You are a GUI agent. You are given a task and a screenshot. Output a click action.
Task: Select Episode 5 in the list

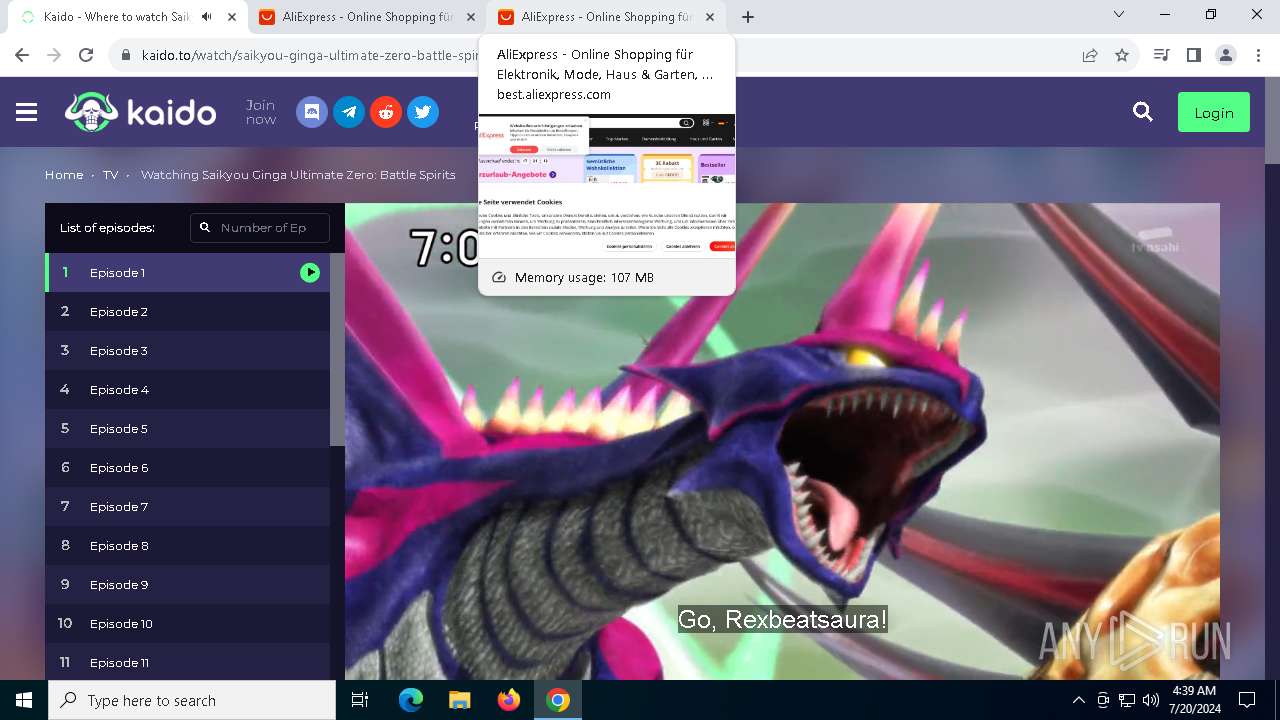coord(187,428)
